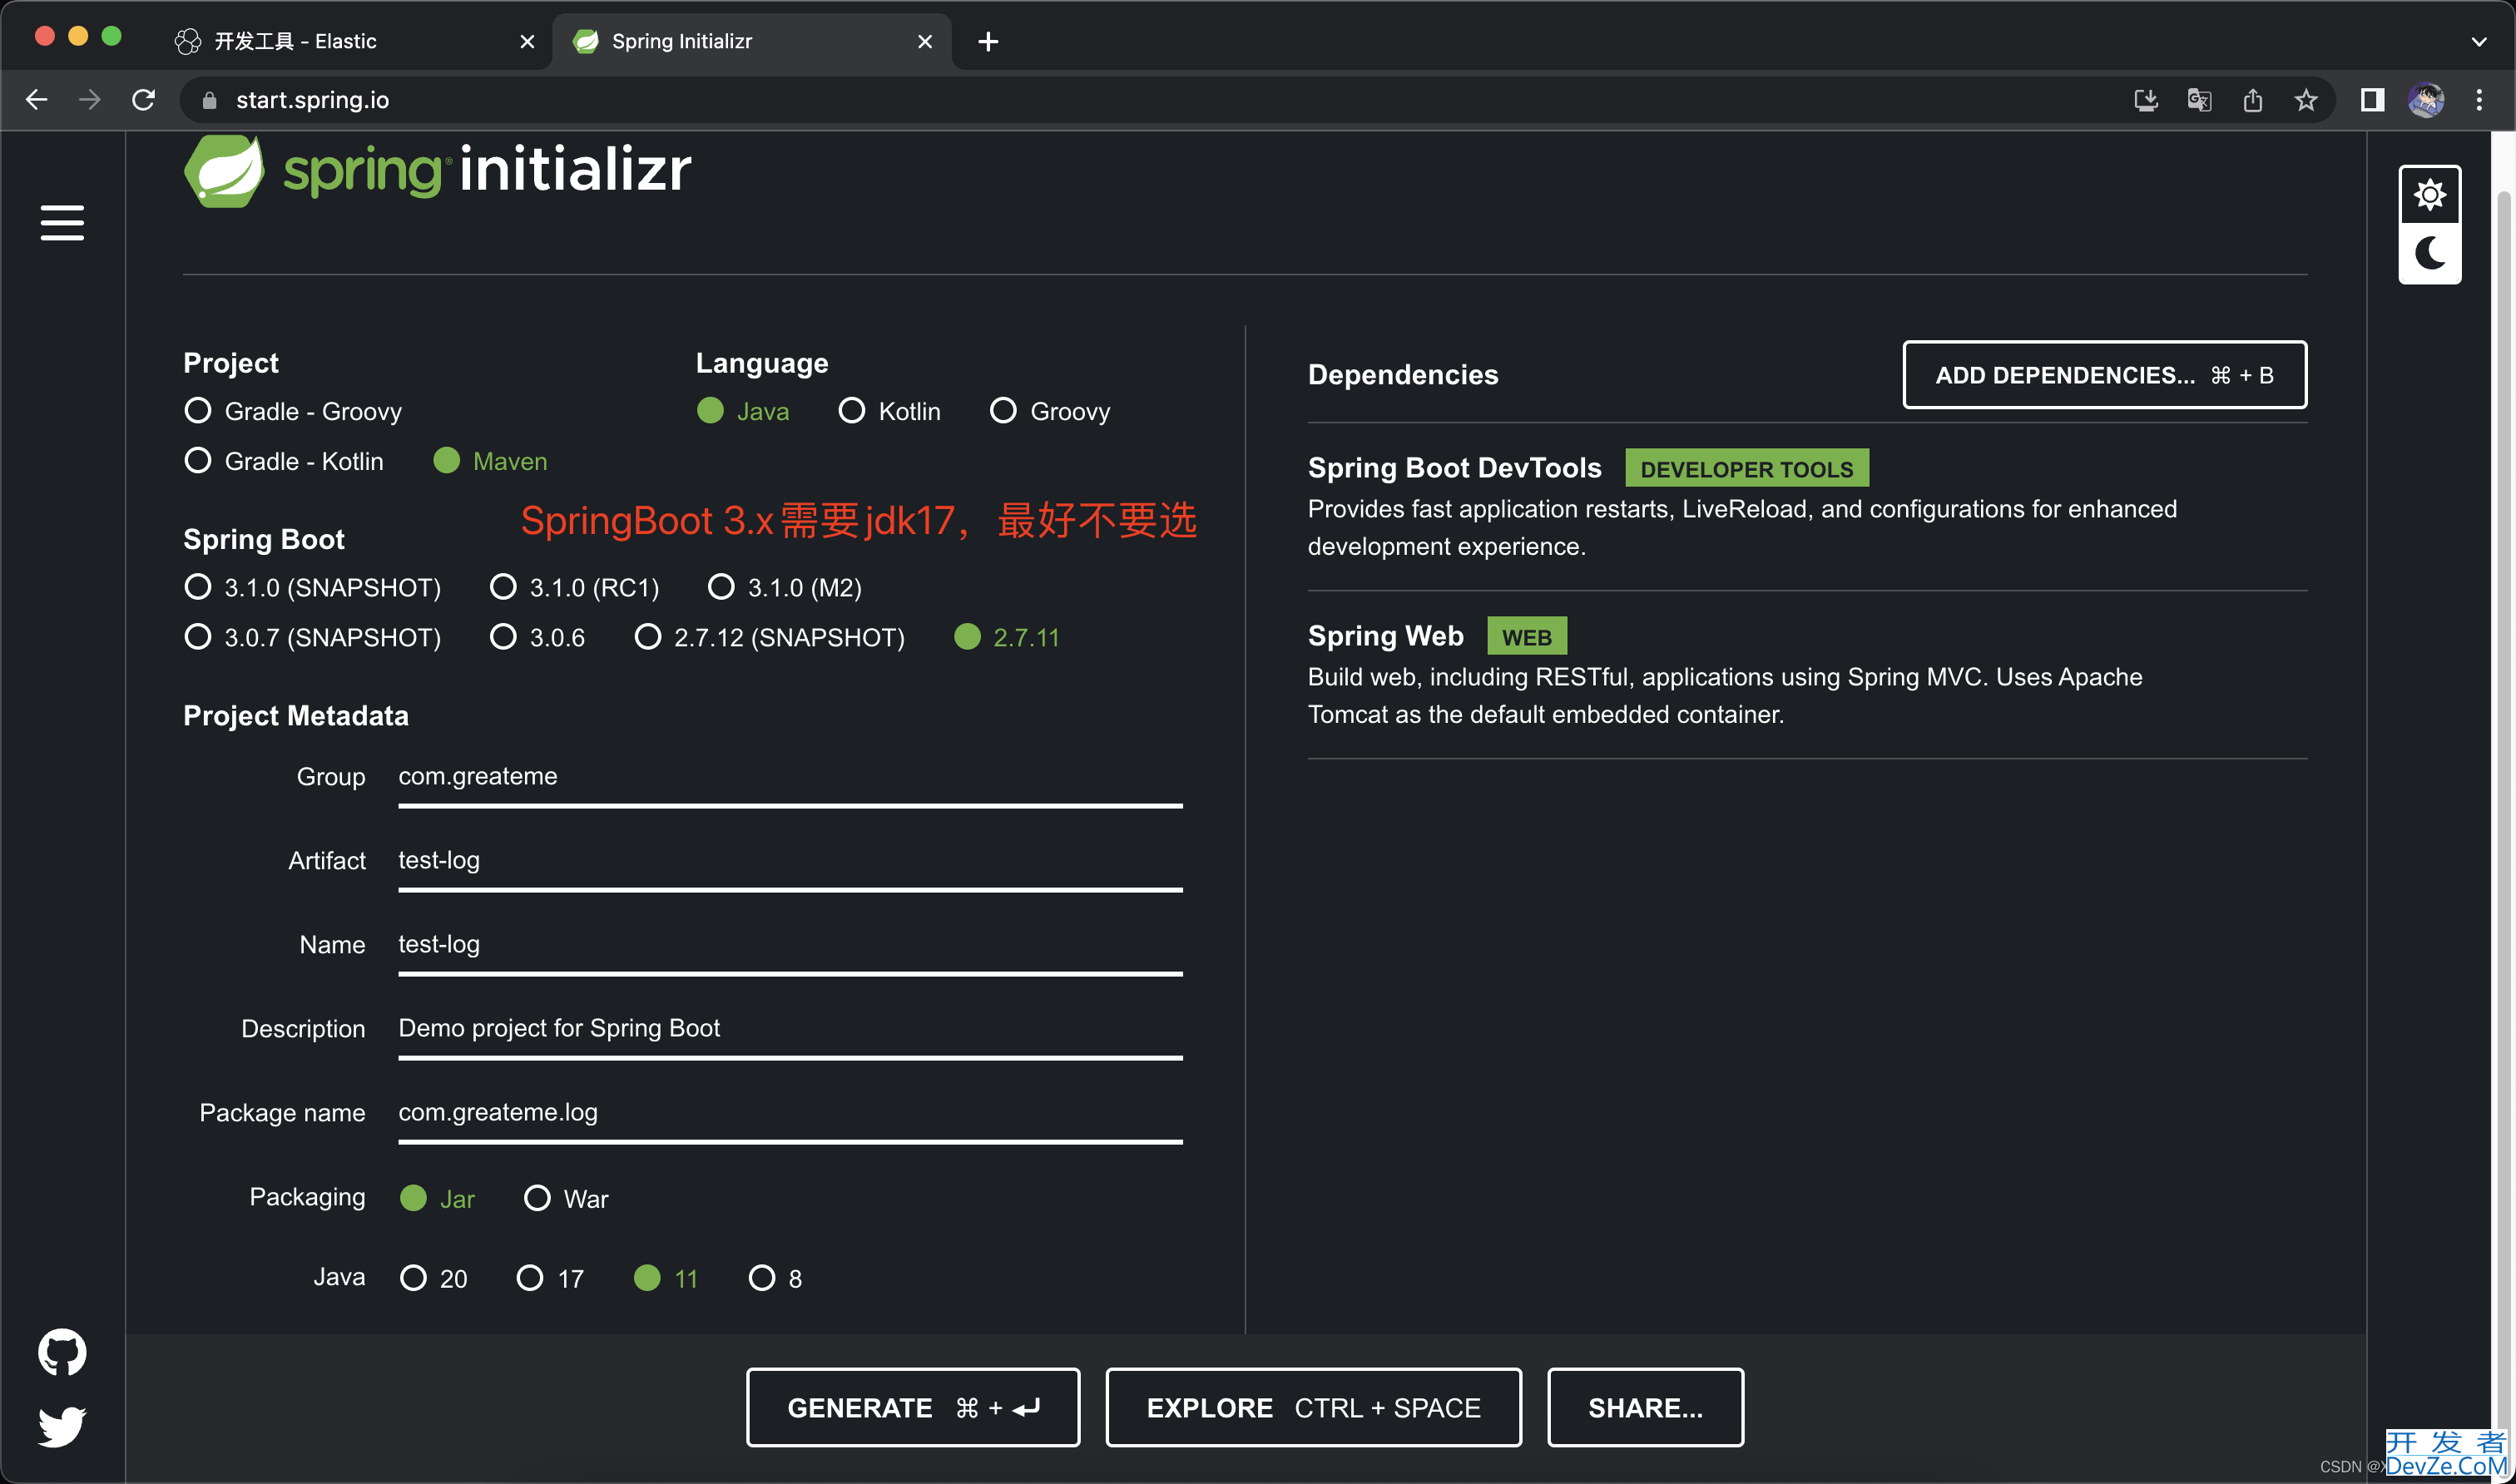2516x1484 pixels.
Task: Select Java as language
Action: (743, 411)
